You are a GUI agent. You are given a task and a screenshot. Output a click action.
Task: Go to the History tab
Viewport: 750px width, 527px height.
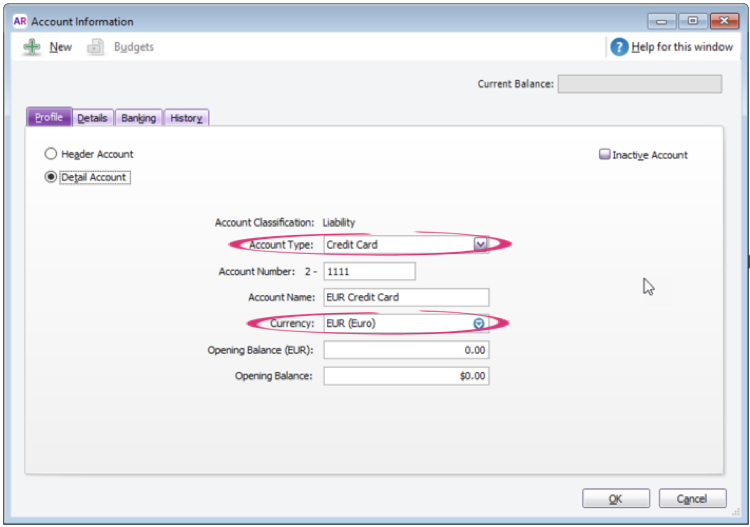[186, 118]
